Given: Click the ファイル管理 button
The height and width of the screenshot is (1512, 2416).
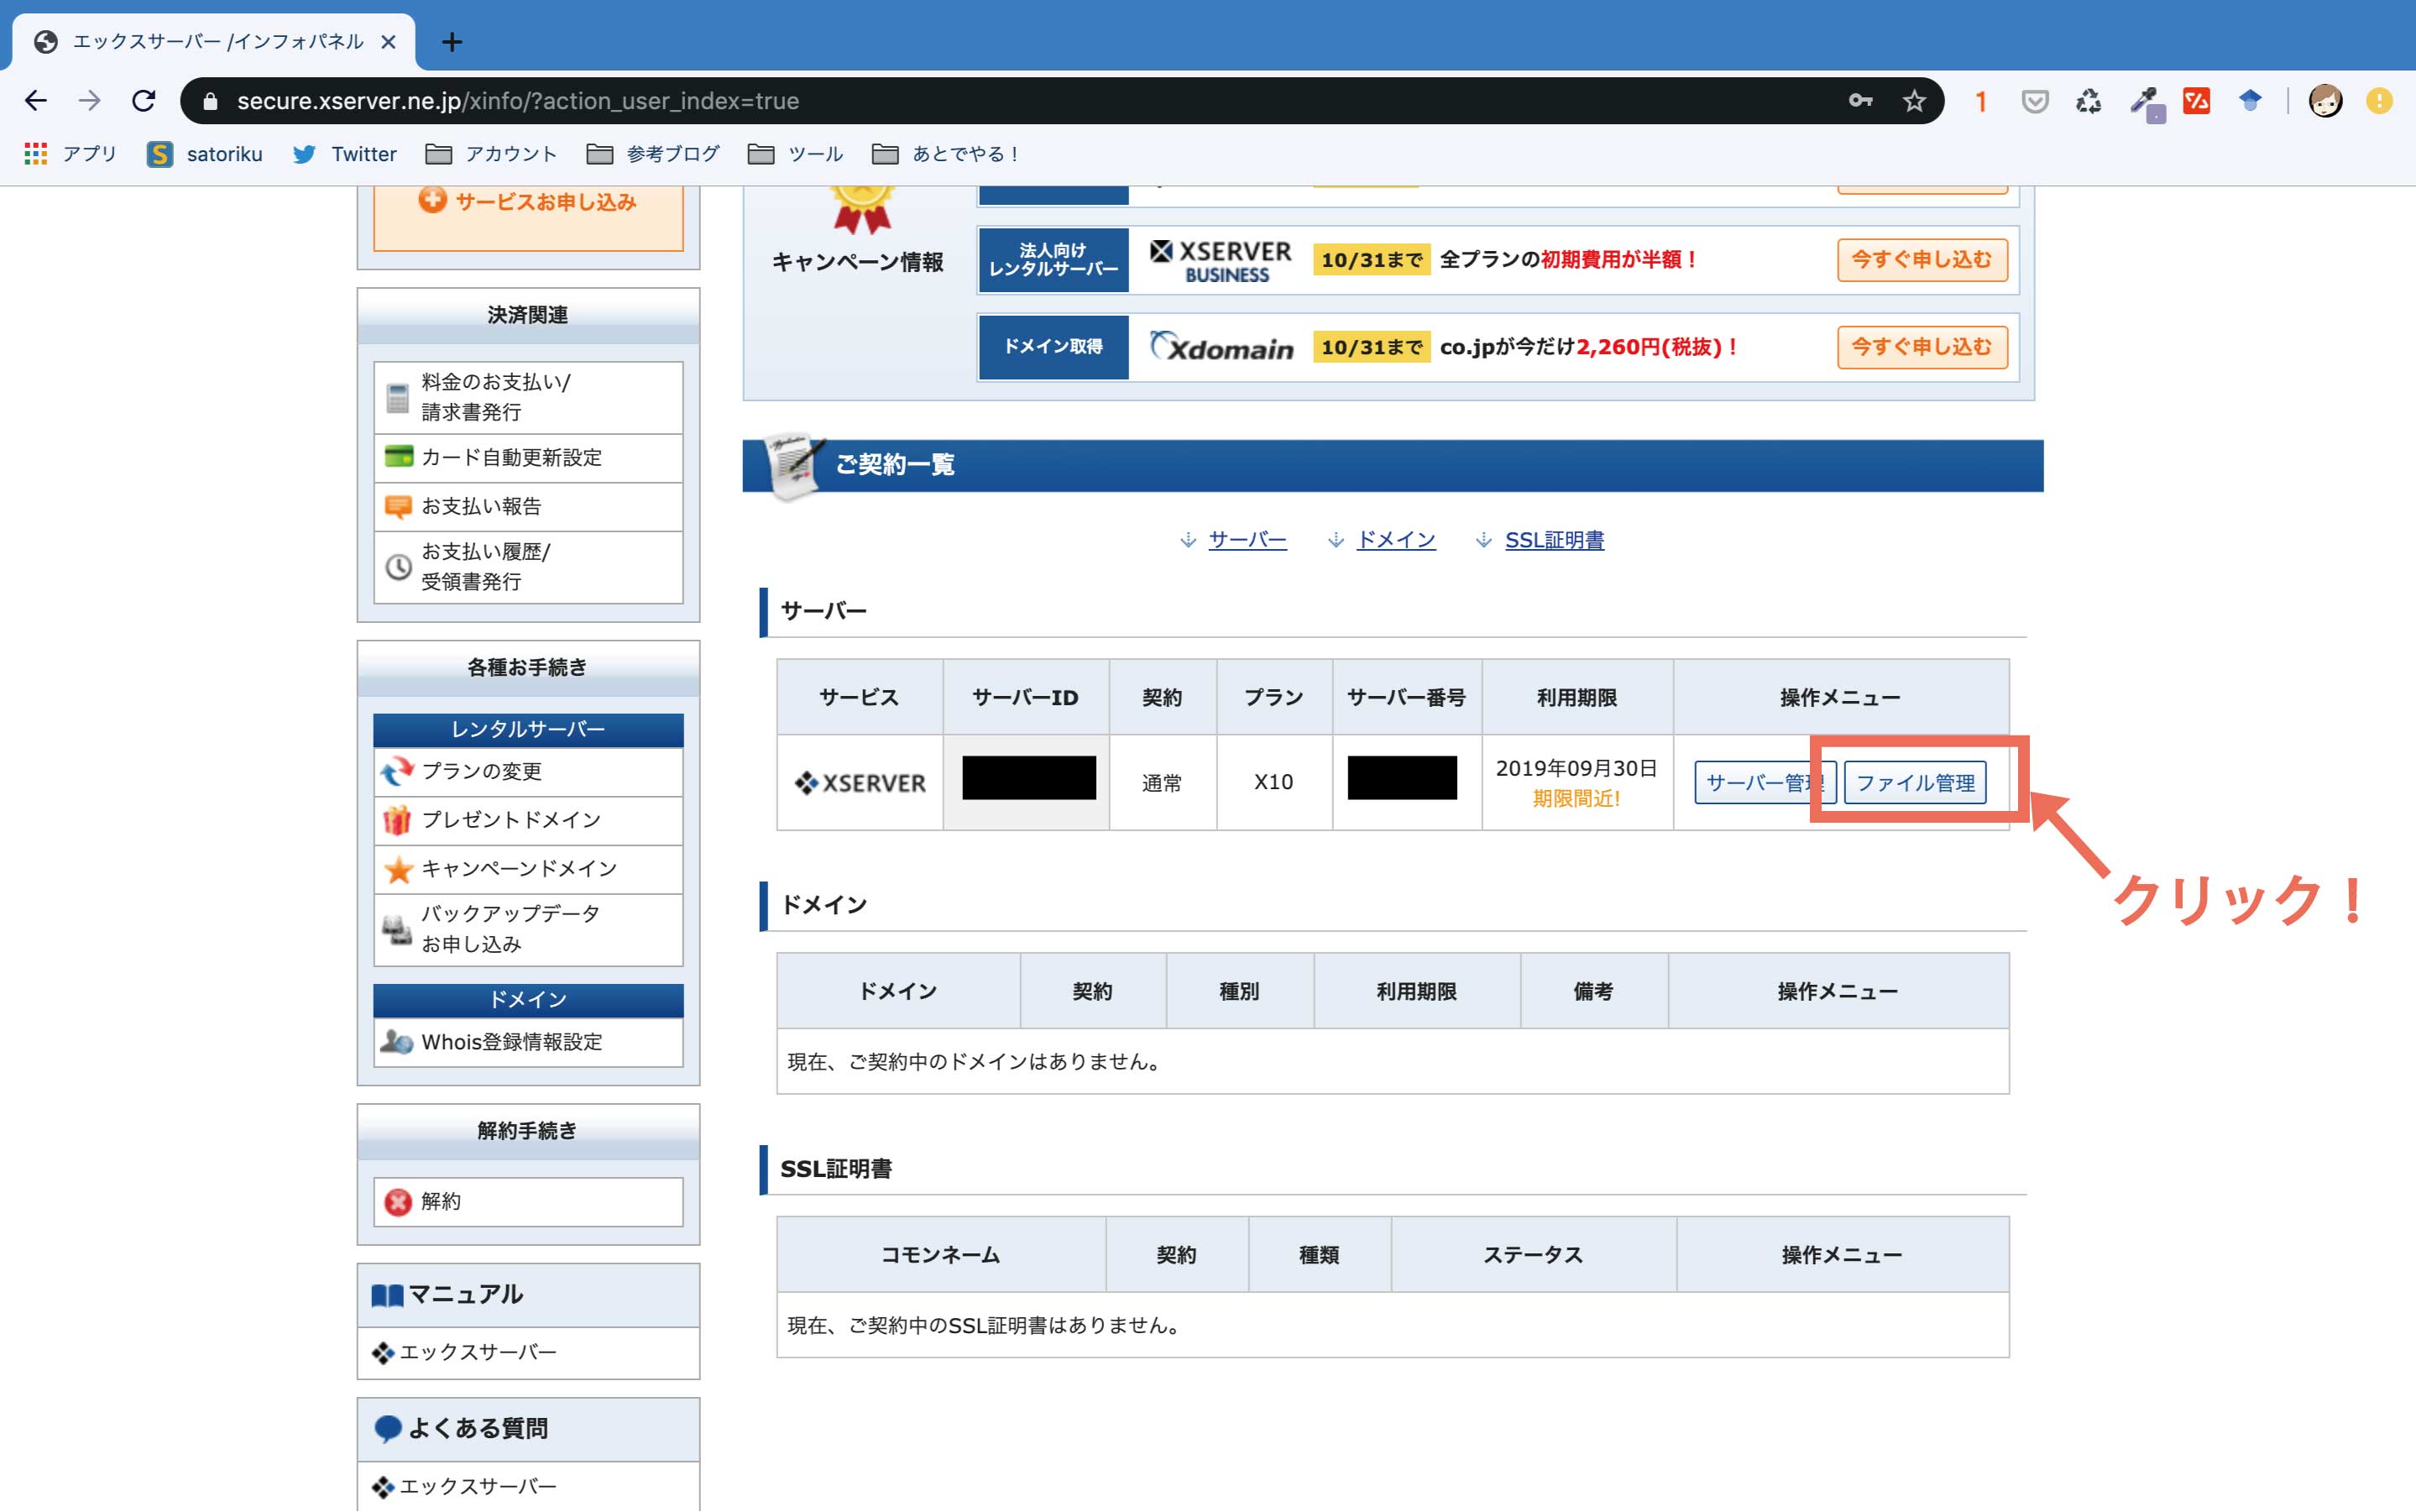Looking at the screenshot, I should 1915,783.
